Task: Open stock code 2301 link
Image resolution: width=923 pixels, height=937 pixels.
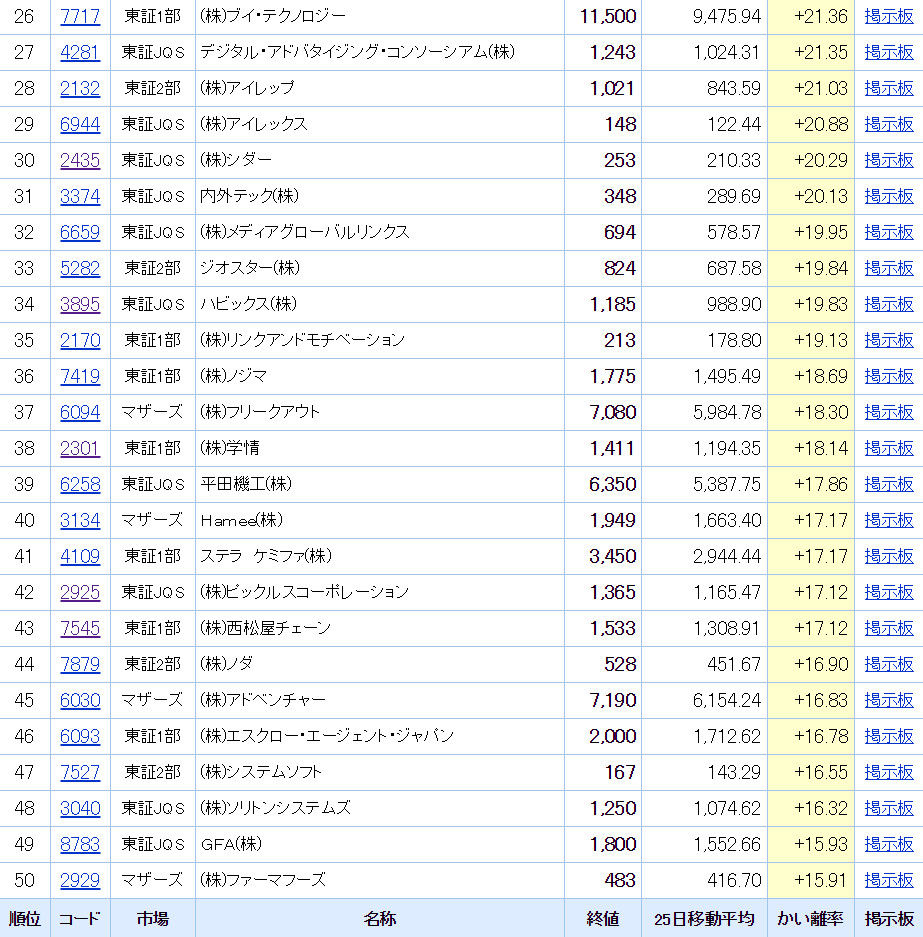Action: coord(80,448)
